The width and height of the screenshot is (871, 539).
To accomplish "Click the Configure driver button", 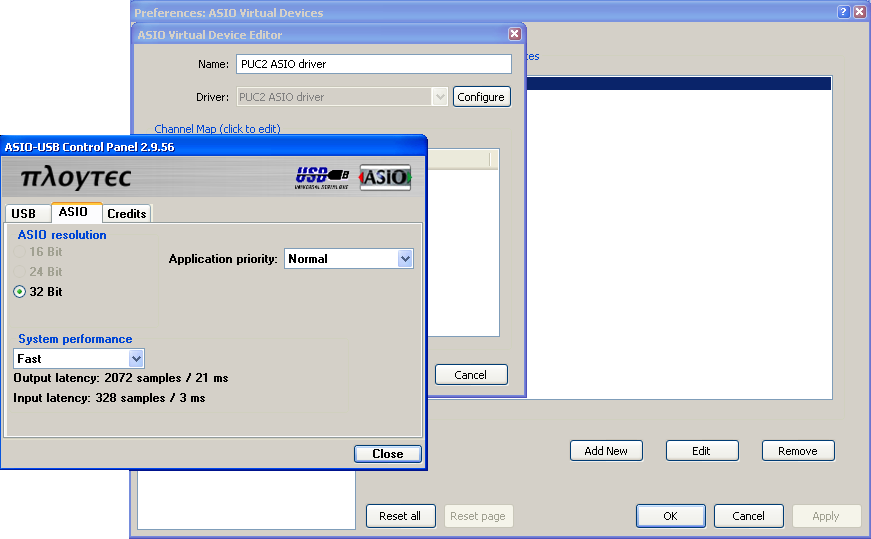I will click(481, 97).
